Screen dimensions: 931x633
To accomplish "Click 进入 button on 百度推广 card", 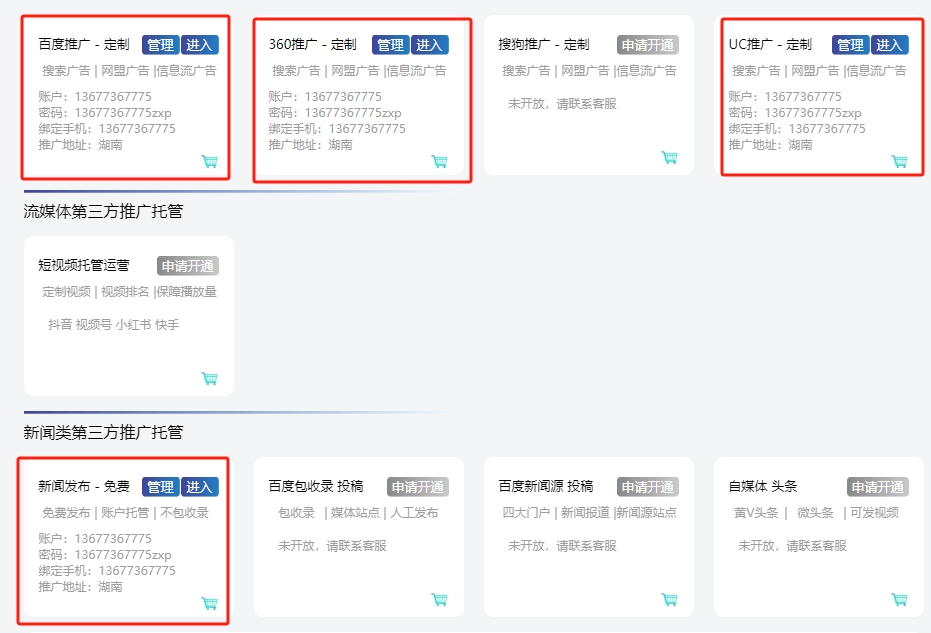I will pos(200,45).
